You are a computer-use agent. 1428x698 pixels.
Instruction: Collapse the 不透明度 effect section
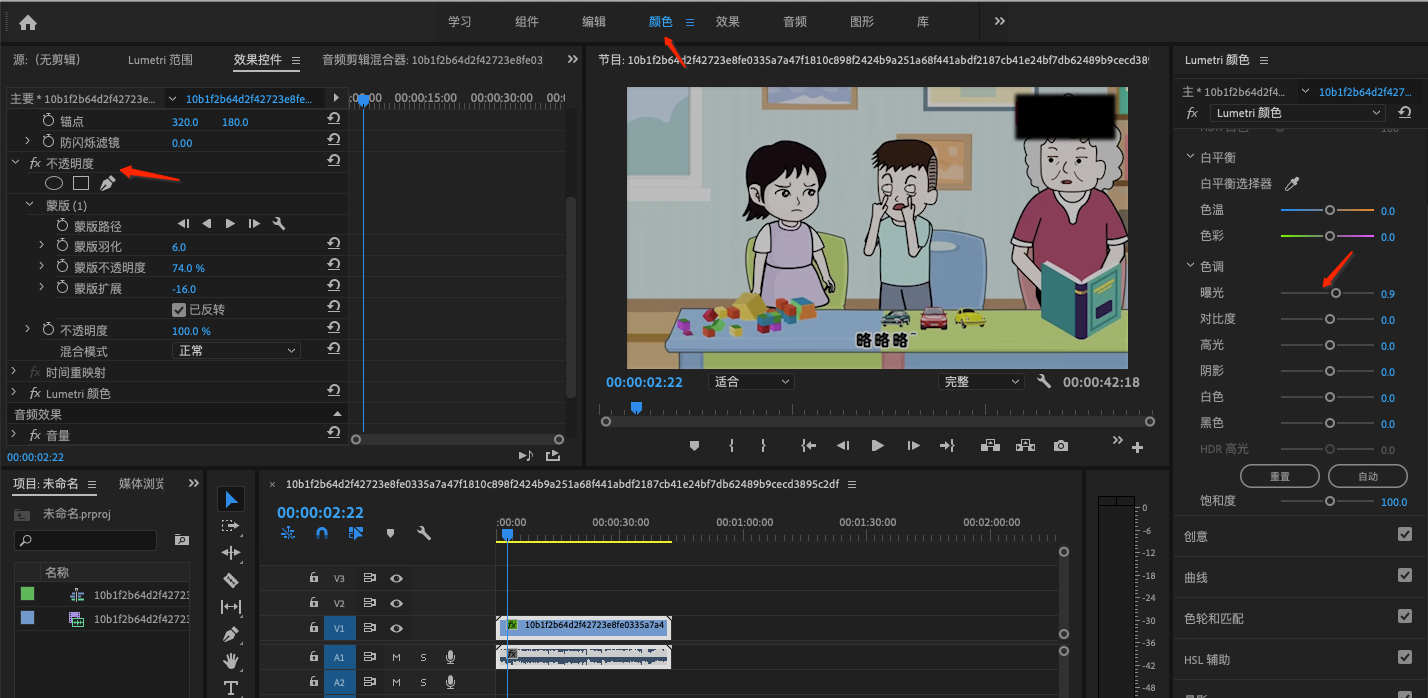(x=16, y=163)
